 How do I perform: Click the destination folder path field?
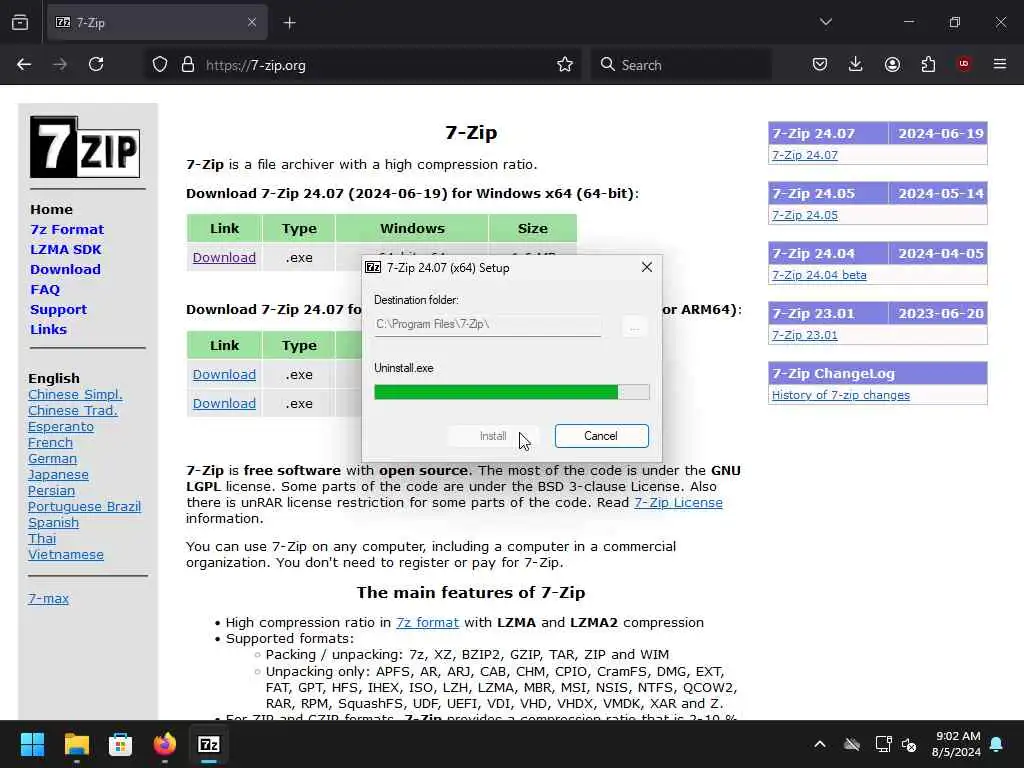(x=487, y=325)
